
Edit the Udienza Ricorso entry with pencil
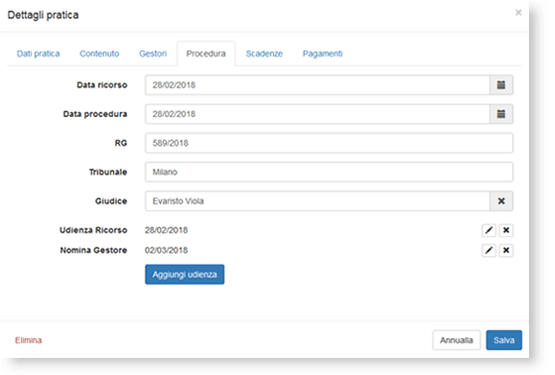click(x=489, y=230)
